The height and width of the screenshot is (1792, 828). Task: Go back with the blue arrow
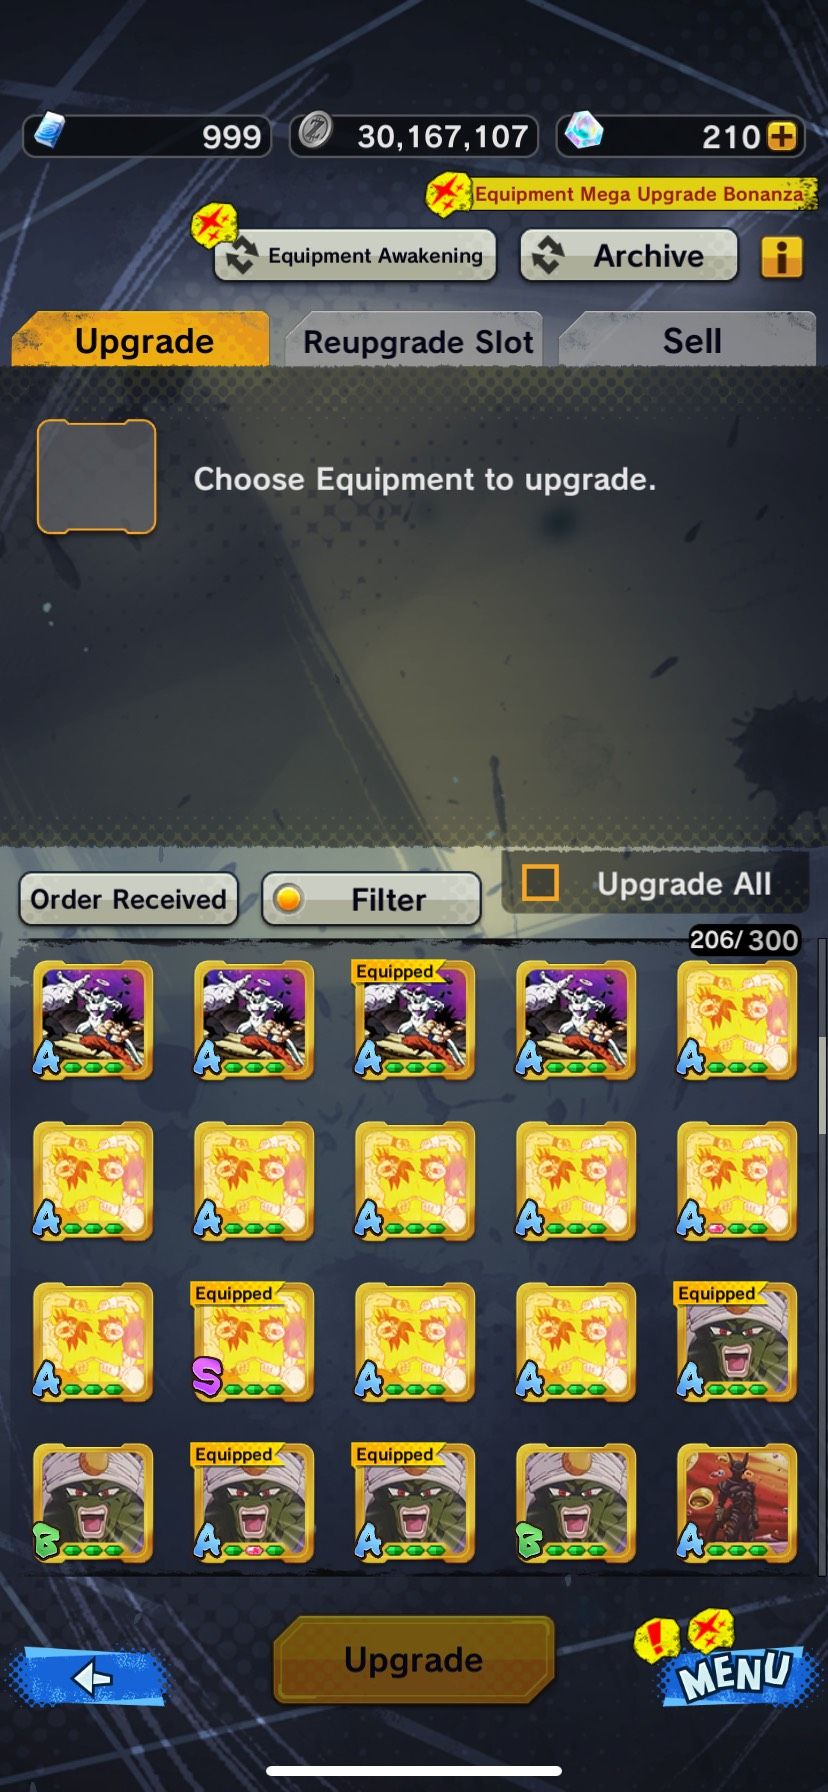coord(89,1677)
